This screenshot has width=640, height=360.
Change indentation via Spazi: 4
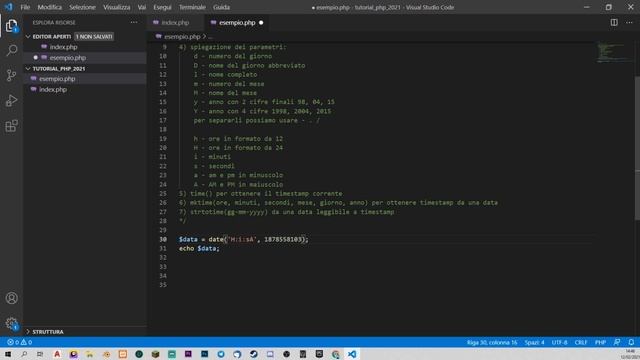click(534, 342)
